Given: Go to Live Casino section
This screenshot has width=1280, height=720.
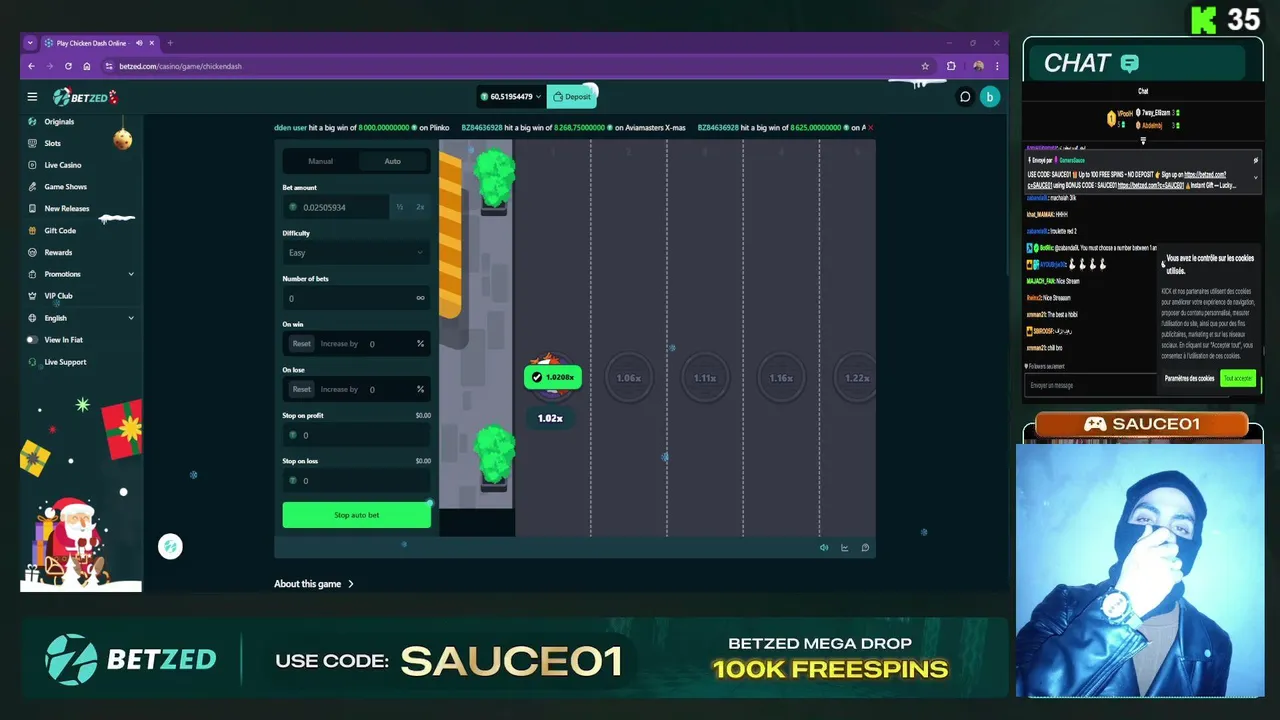Looking at the screenshot, I should coord(62,165).
